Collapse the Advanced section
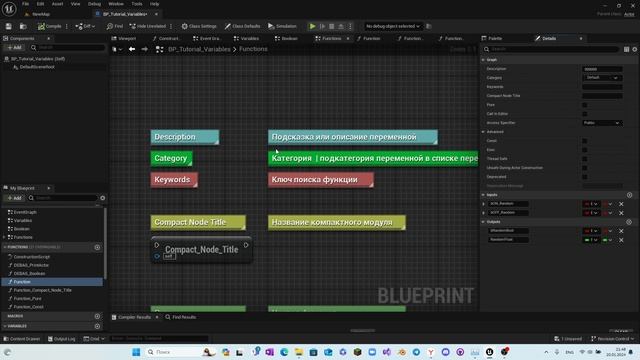Viewport: 640px width, 360px height. pos(483,132)
